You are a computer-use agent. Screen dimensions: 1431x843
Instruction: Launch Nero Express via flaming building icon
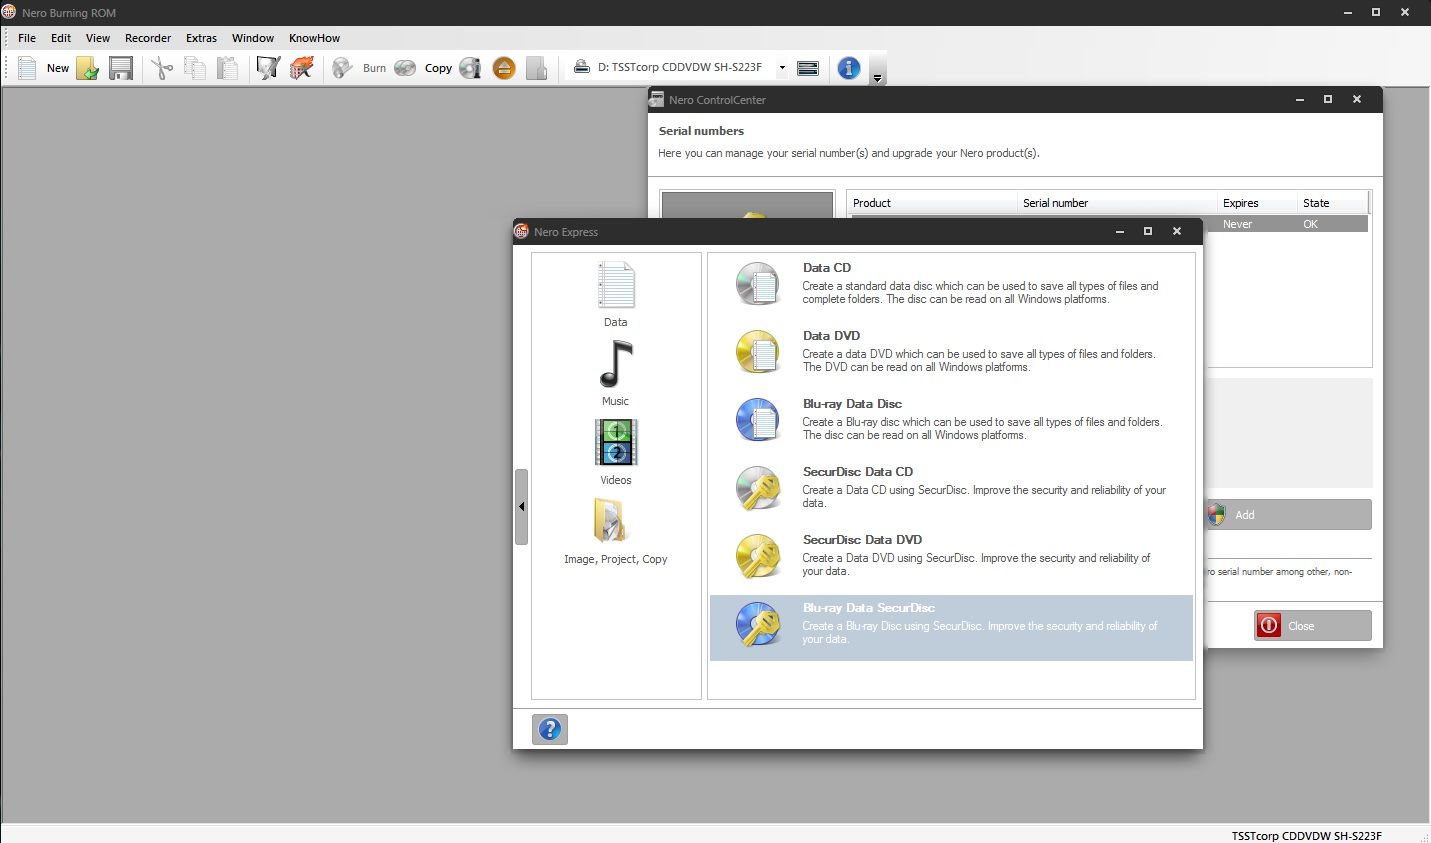pyautogui.click(x=302, y=68)
